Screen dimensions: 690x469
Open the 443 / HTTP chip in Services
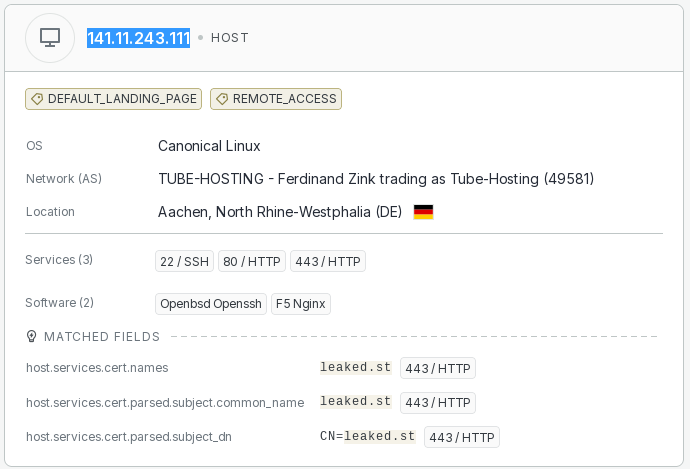(328, 261)
